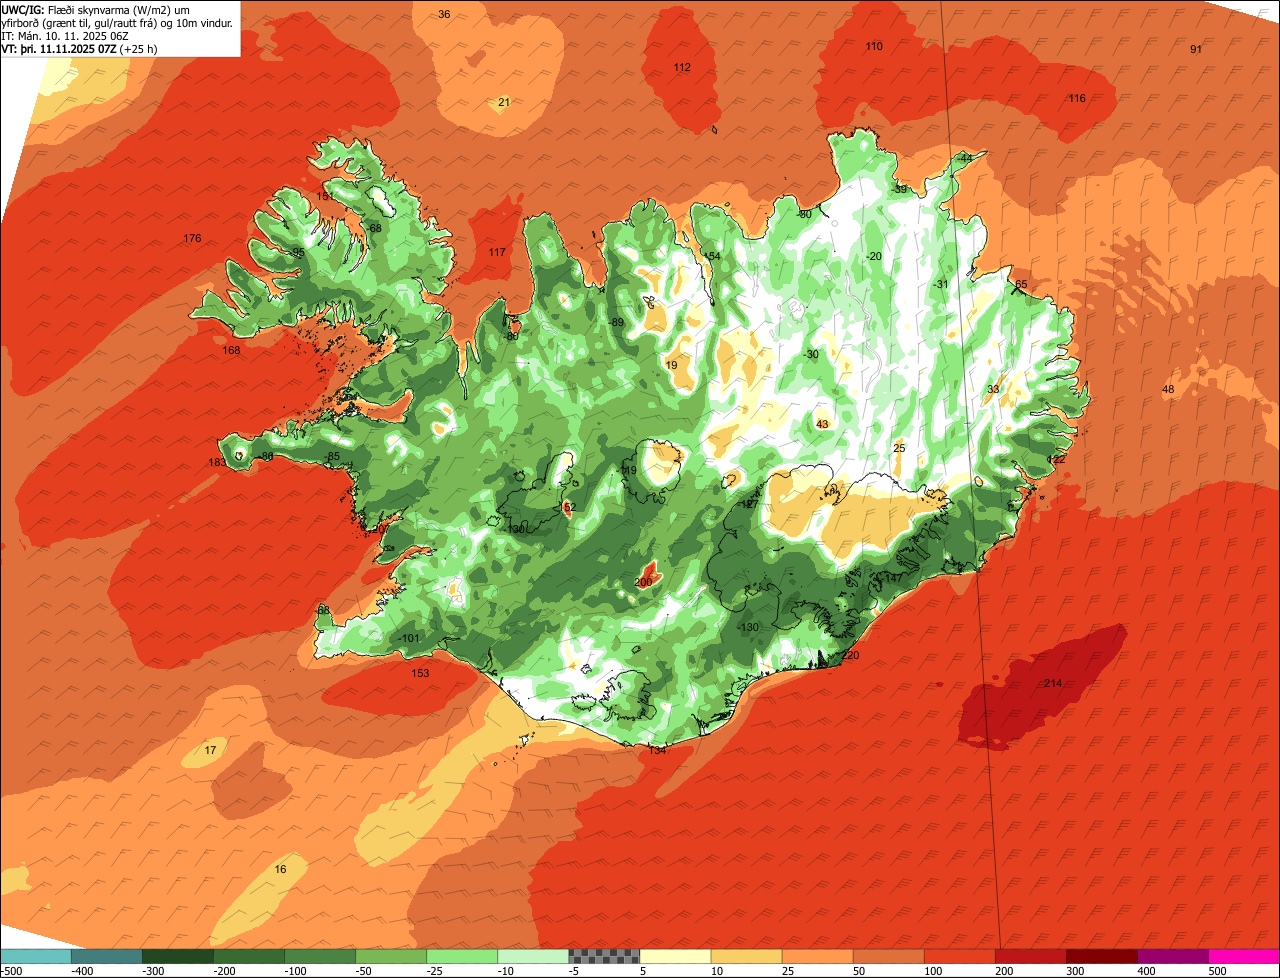Click the map value 112 north of Iceland

(x=682, y=68)
